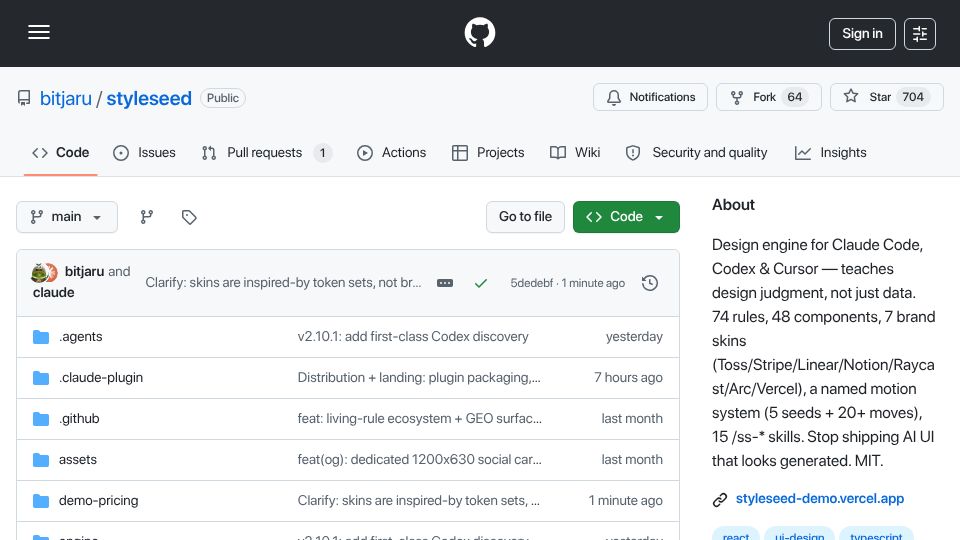Open commit 'feat(og): dedicated 1200x630 social card'
Screen dimensions: 960x540
[x=419, y=460]
